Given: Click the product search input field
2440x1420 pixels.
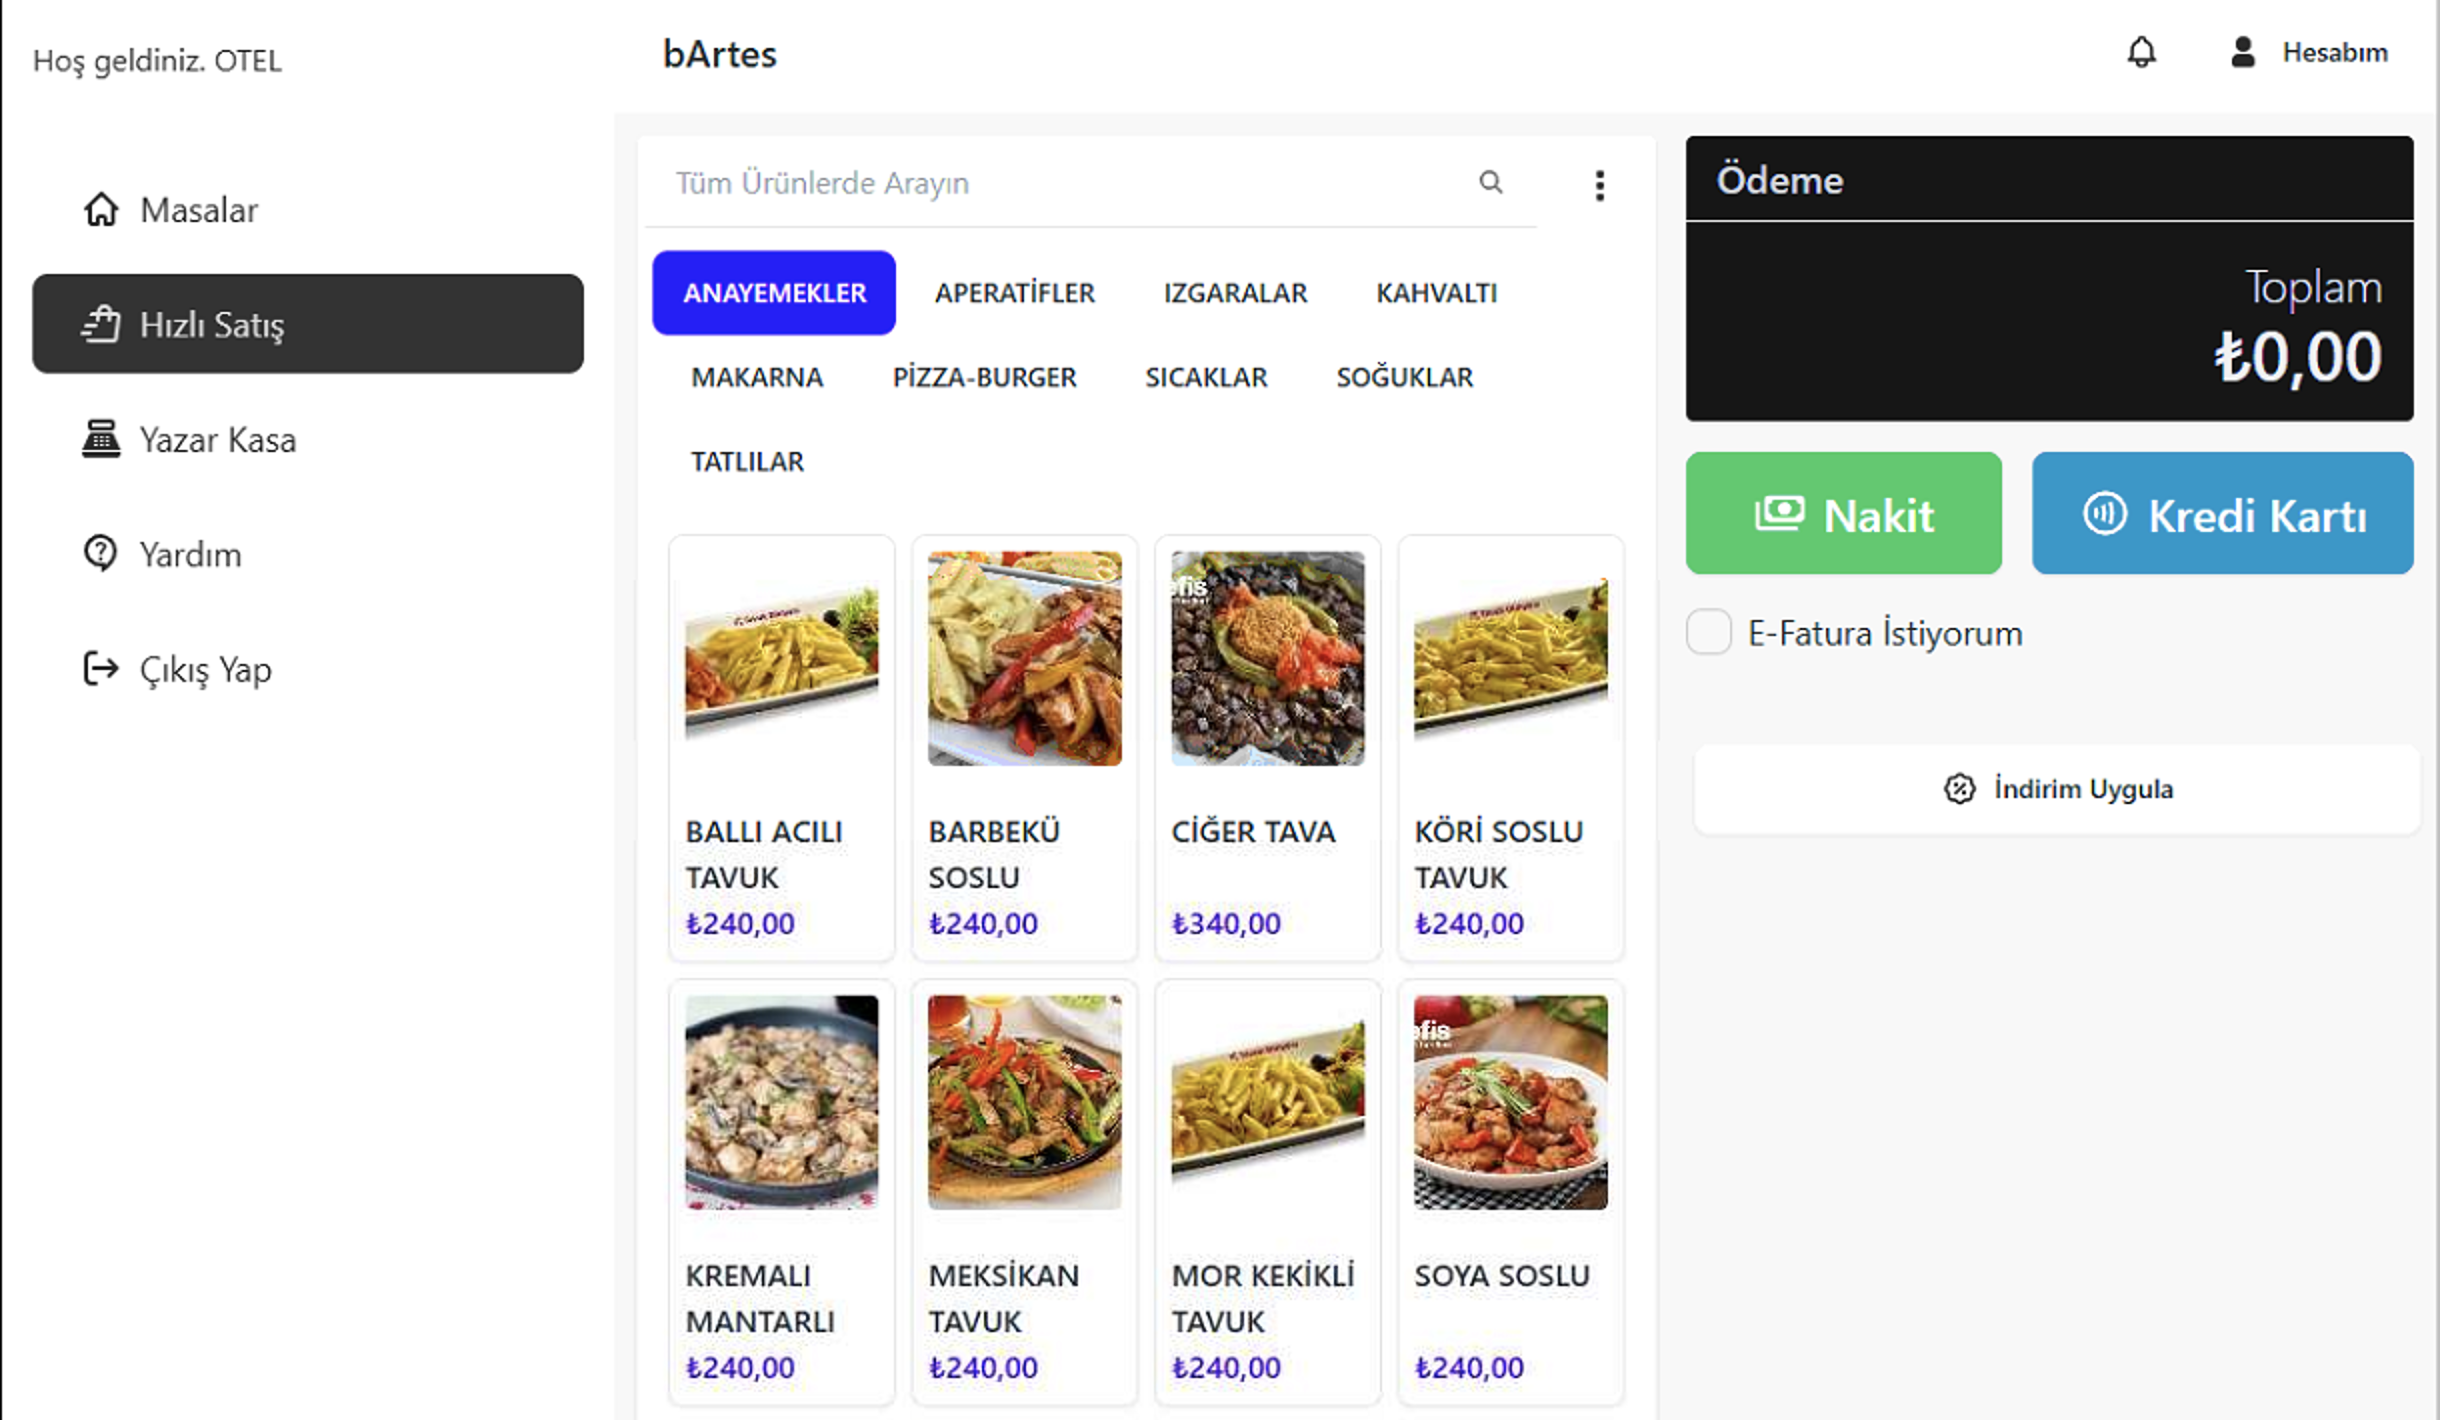Looking at the screenshot, I should [x=1060, y=183].
